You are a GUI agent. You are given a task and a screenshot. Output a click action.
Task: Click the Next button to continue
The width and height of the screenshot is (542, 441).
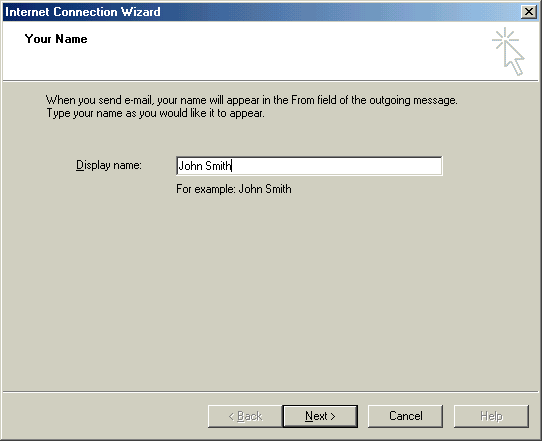320,416
